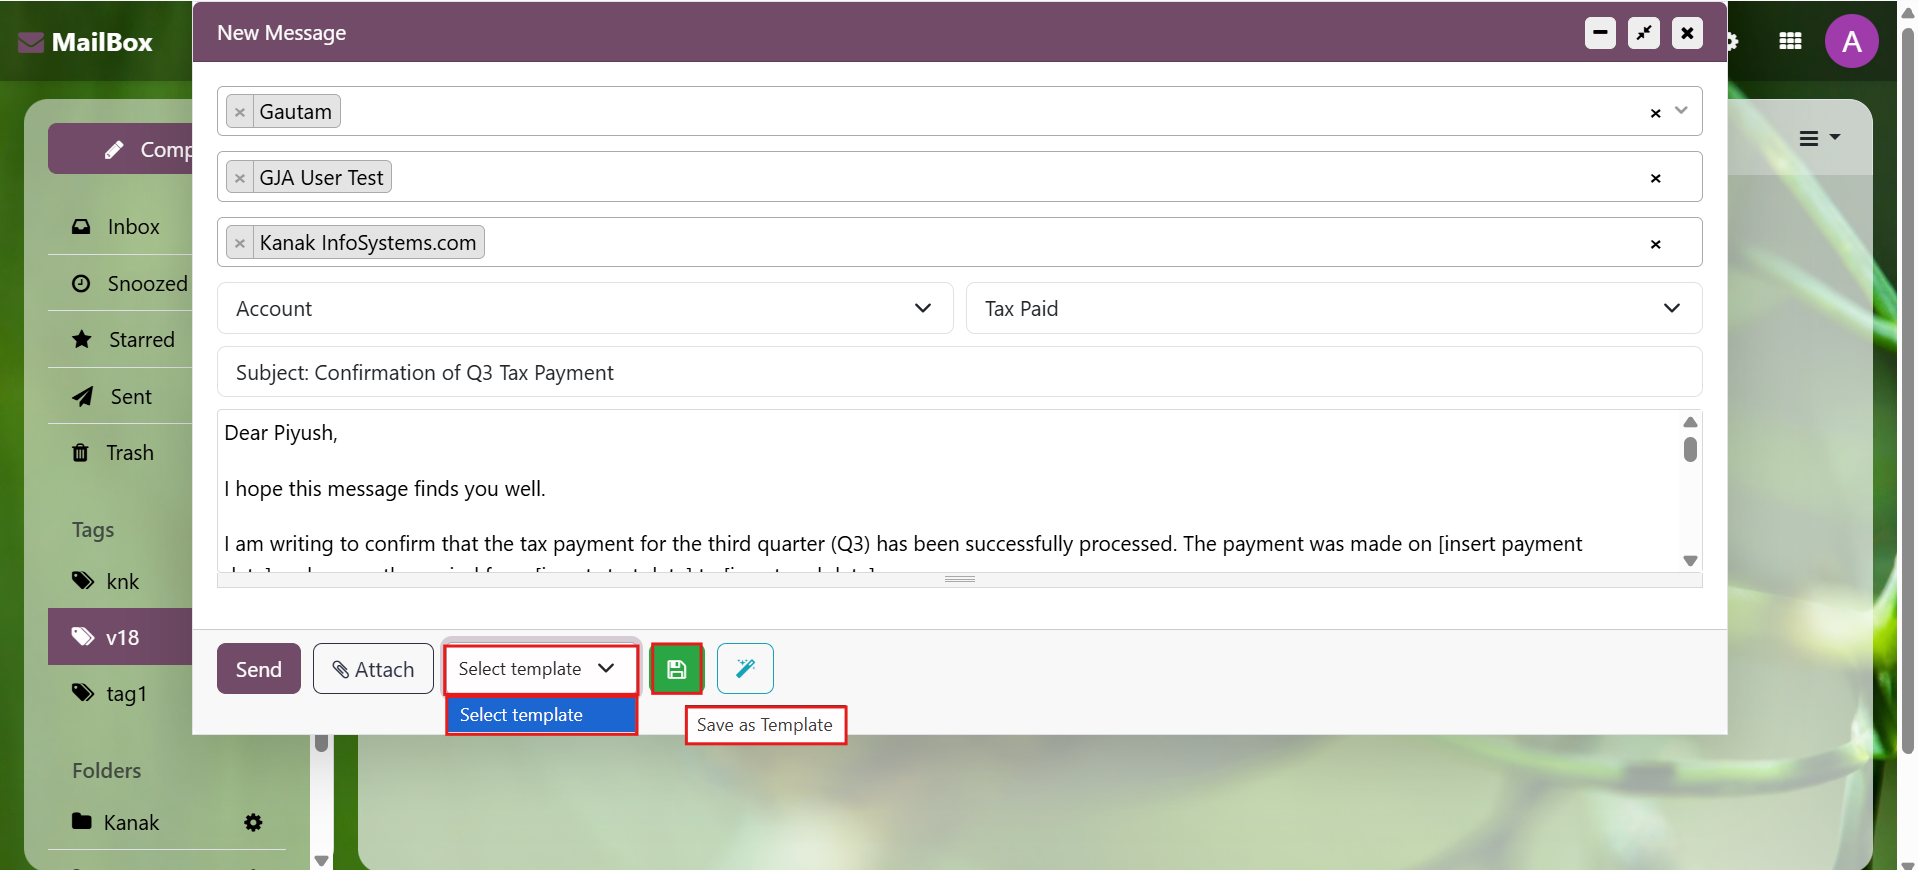1918x870 pixels.
Task: Click the Compose button
Action: 120,149
